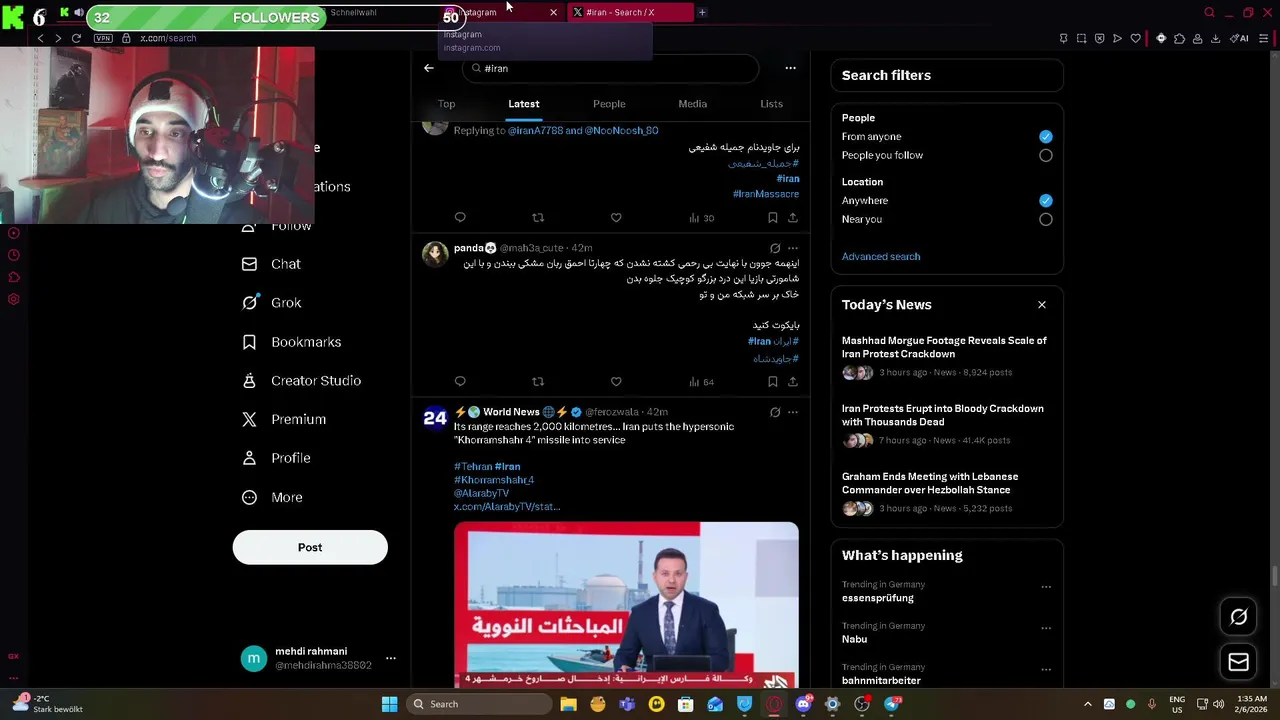Viewport: 1280px width, 720px height.
Task: Open the Opera AI button
Action: pyautogui.click(x=1239, y=38)
